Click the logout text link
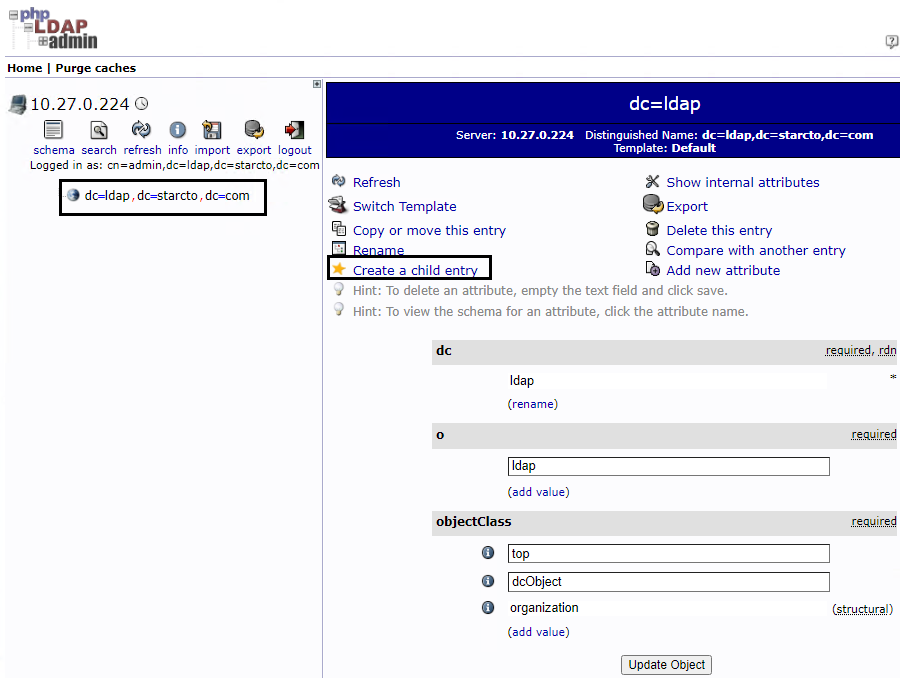Screen dimensions: 900x678 pos(294,150)
